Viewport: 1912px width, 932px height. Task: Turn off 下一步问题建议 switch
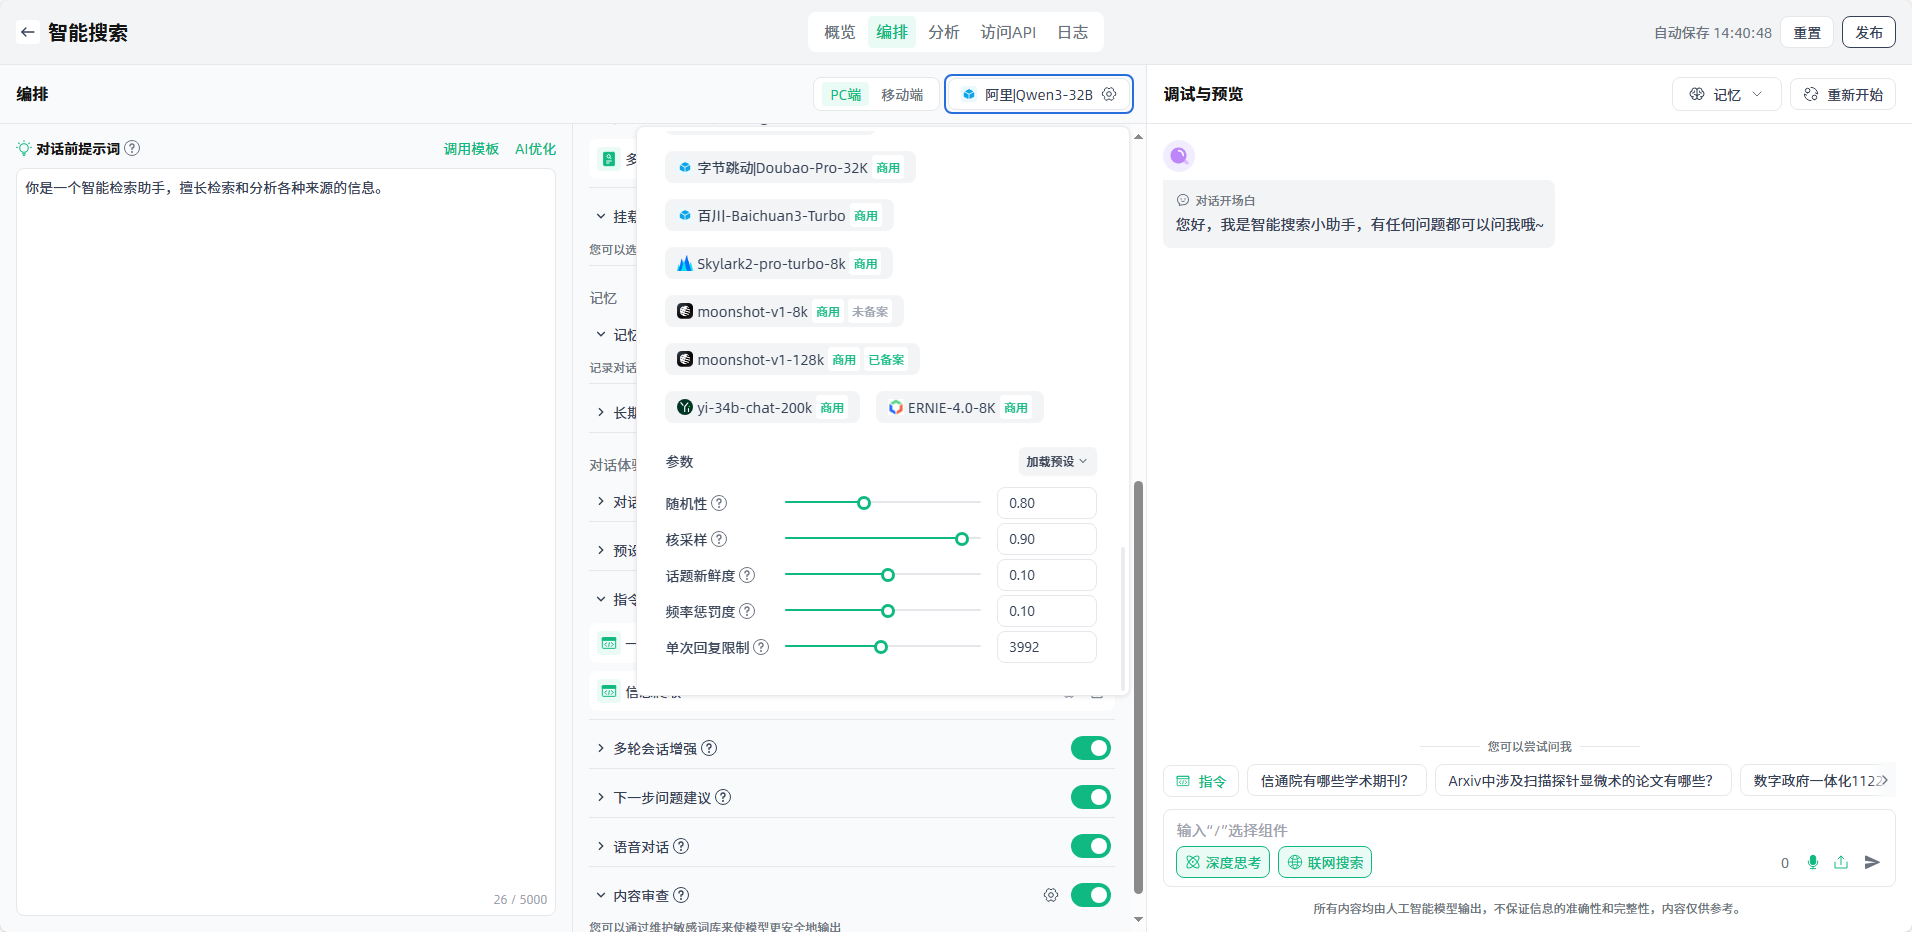[x=1090, y=797]
